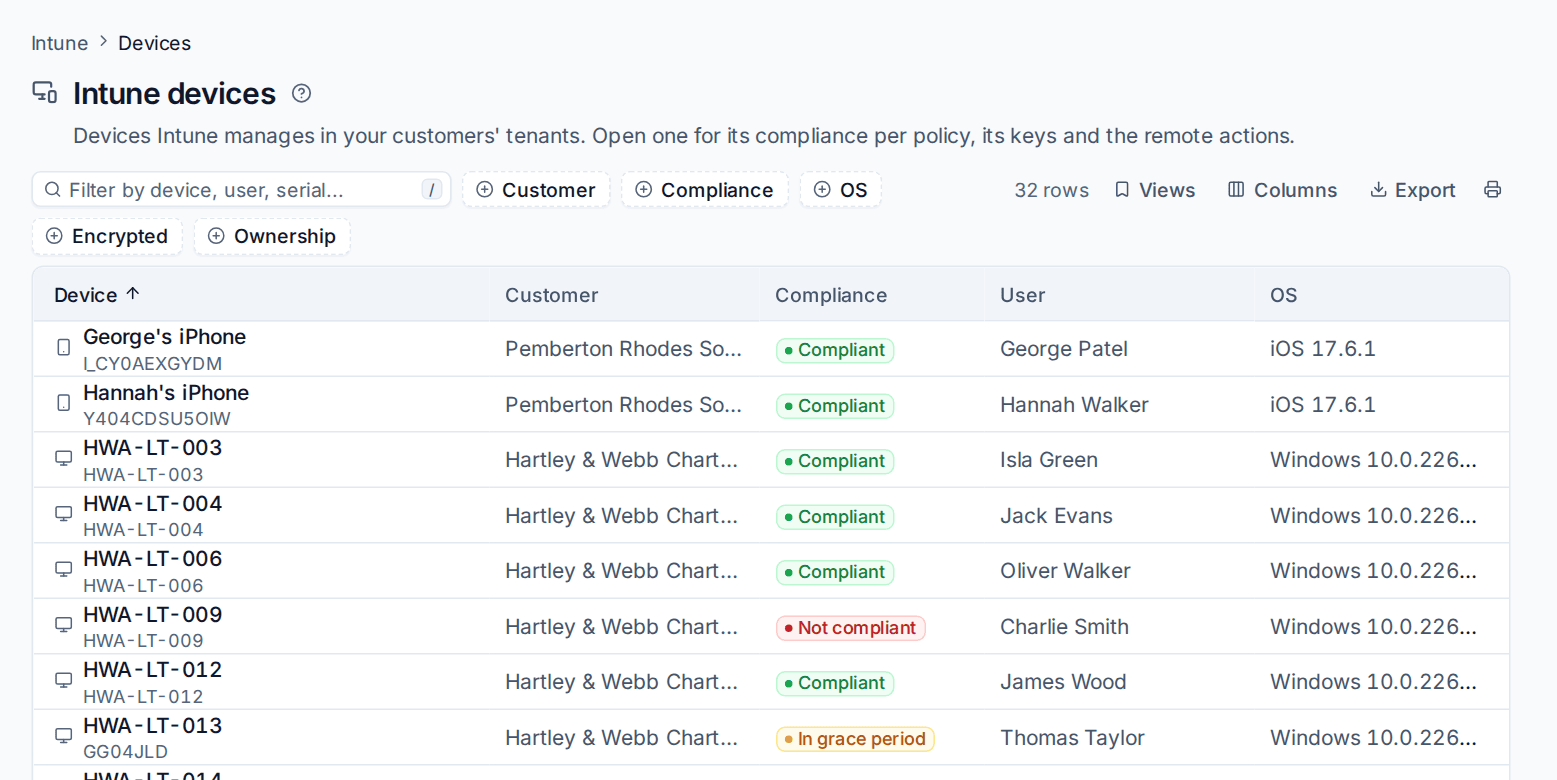The width and height of the screenshot is (1557, 780).
Task: Click the user name Charlie Smith
Action: tap(1064, 627)
